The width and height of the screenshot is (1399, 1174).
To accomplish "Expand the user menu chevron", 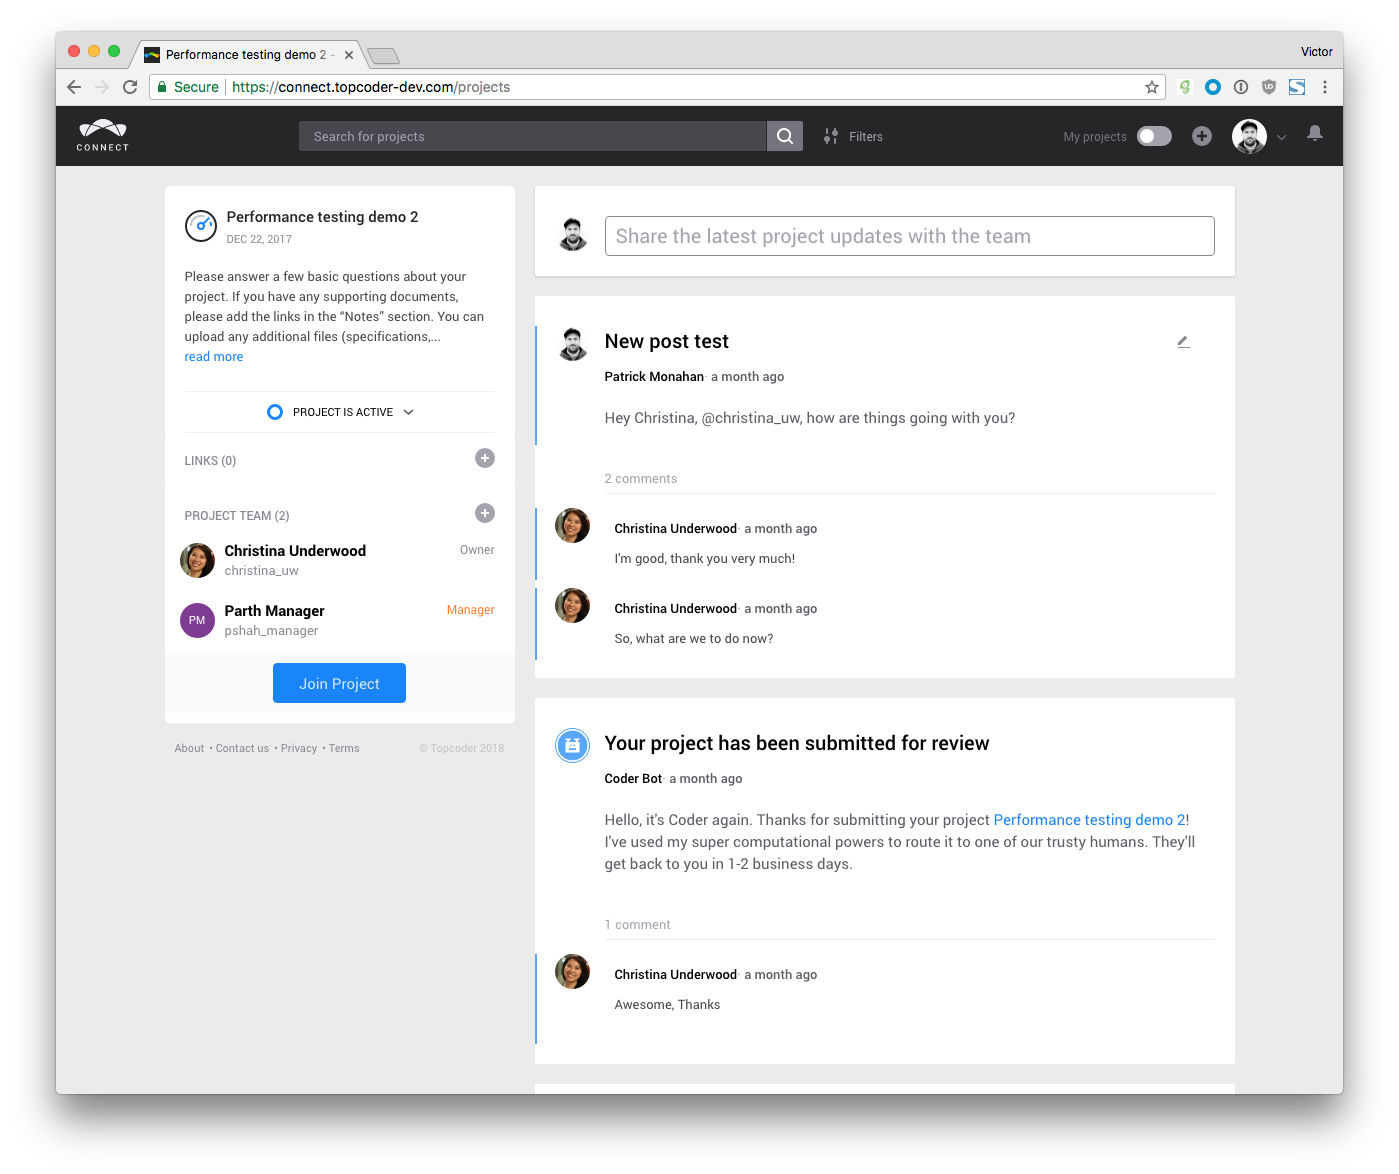I will pos(1281,137).
